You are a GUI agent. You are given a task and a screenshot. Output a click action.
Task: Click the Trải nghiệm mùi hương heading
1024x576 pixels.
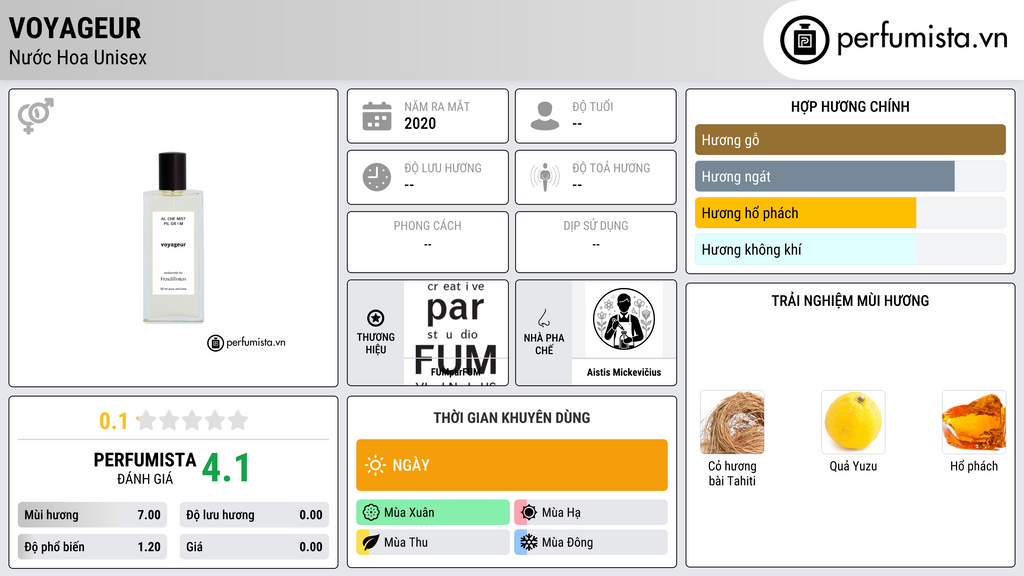pos(850,301)
